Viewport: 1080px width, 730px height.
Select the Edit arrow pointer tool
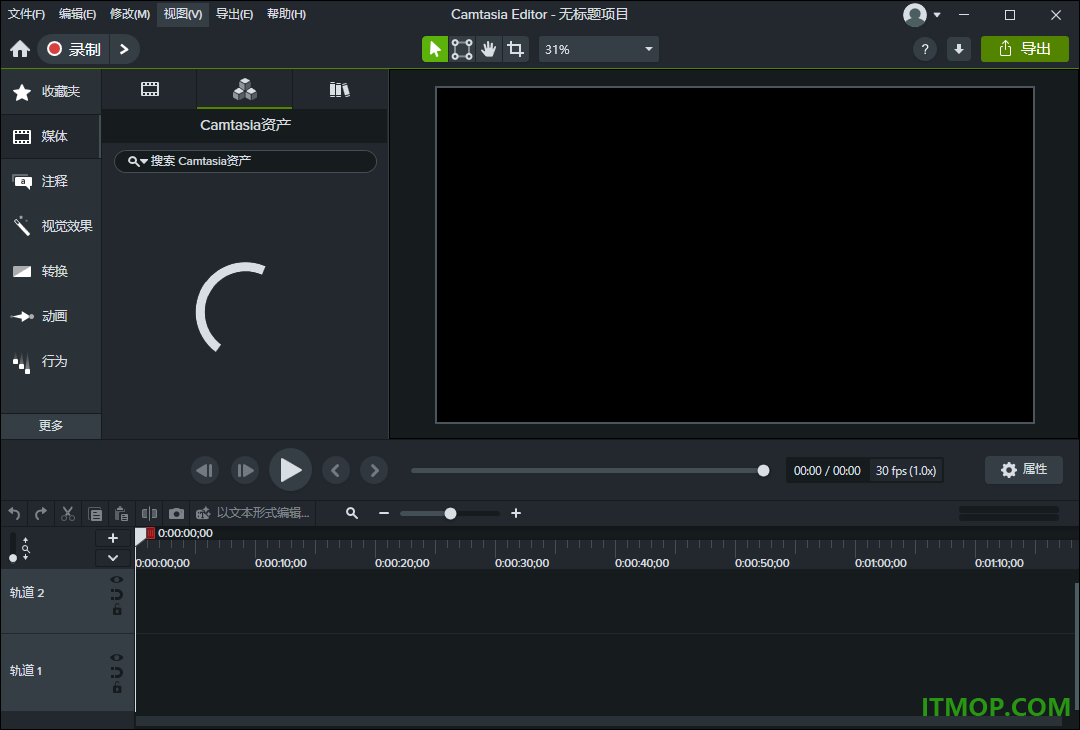tap(435, 49)
